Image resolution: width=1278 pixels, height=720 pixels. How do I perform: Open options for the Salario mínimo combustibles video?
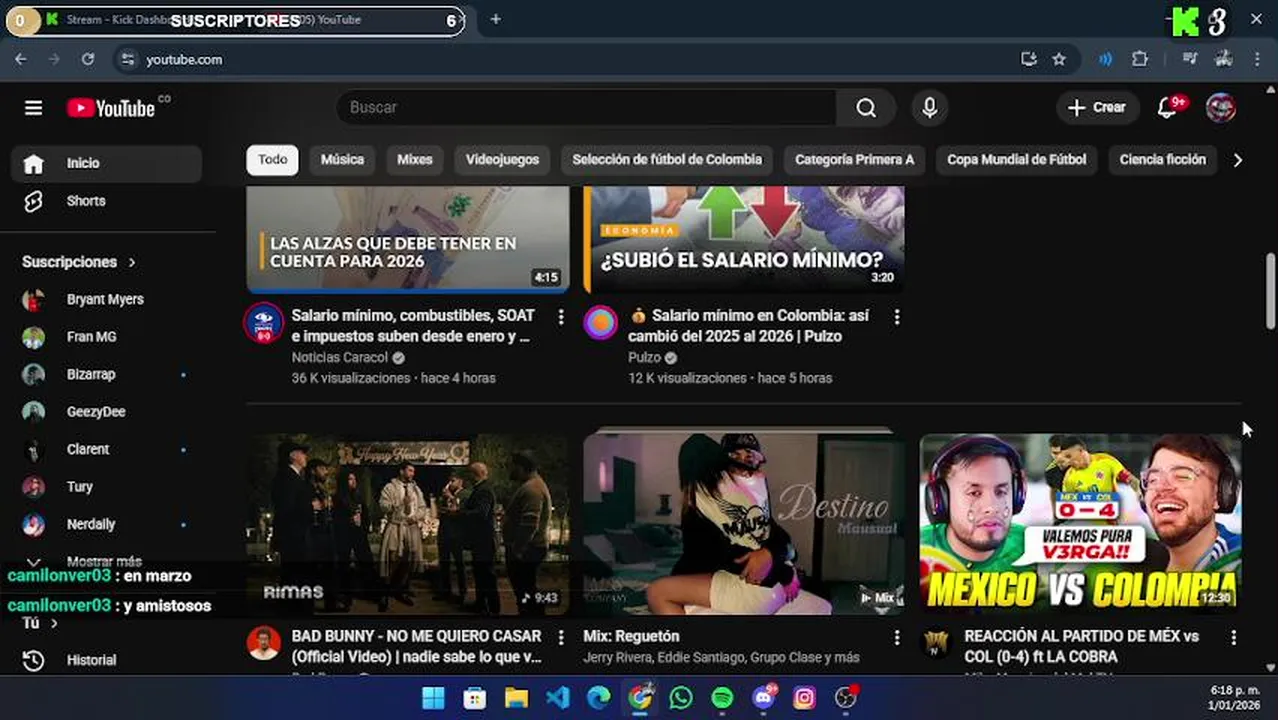(561, 317)
